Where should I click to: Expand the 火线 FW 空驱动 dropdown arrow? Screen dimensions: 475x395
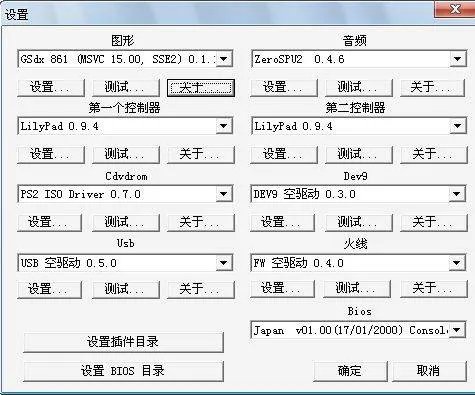(x=457, y=263)
